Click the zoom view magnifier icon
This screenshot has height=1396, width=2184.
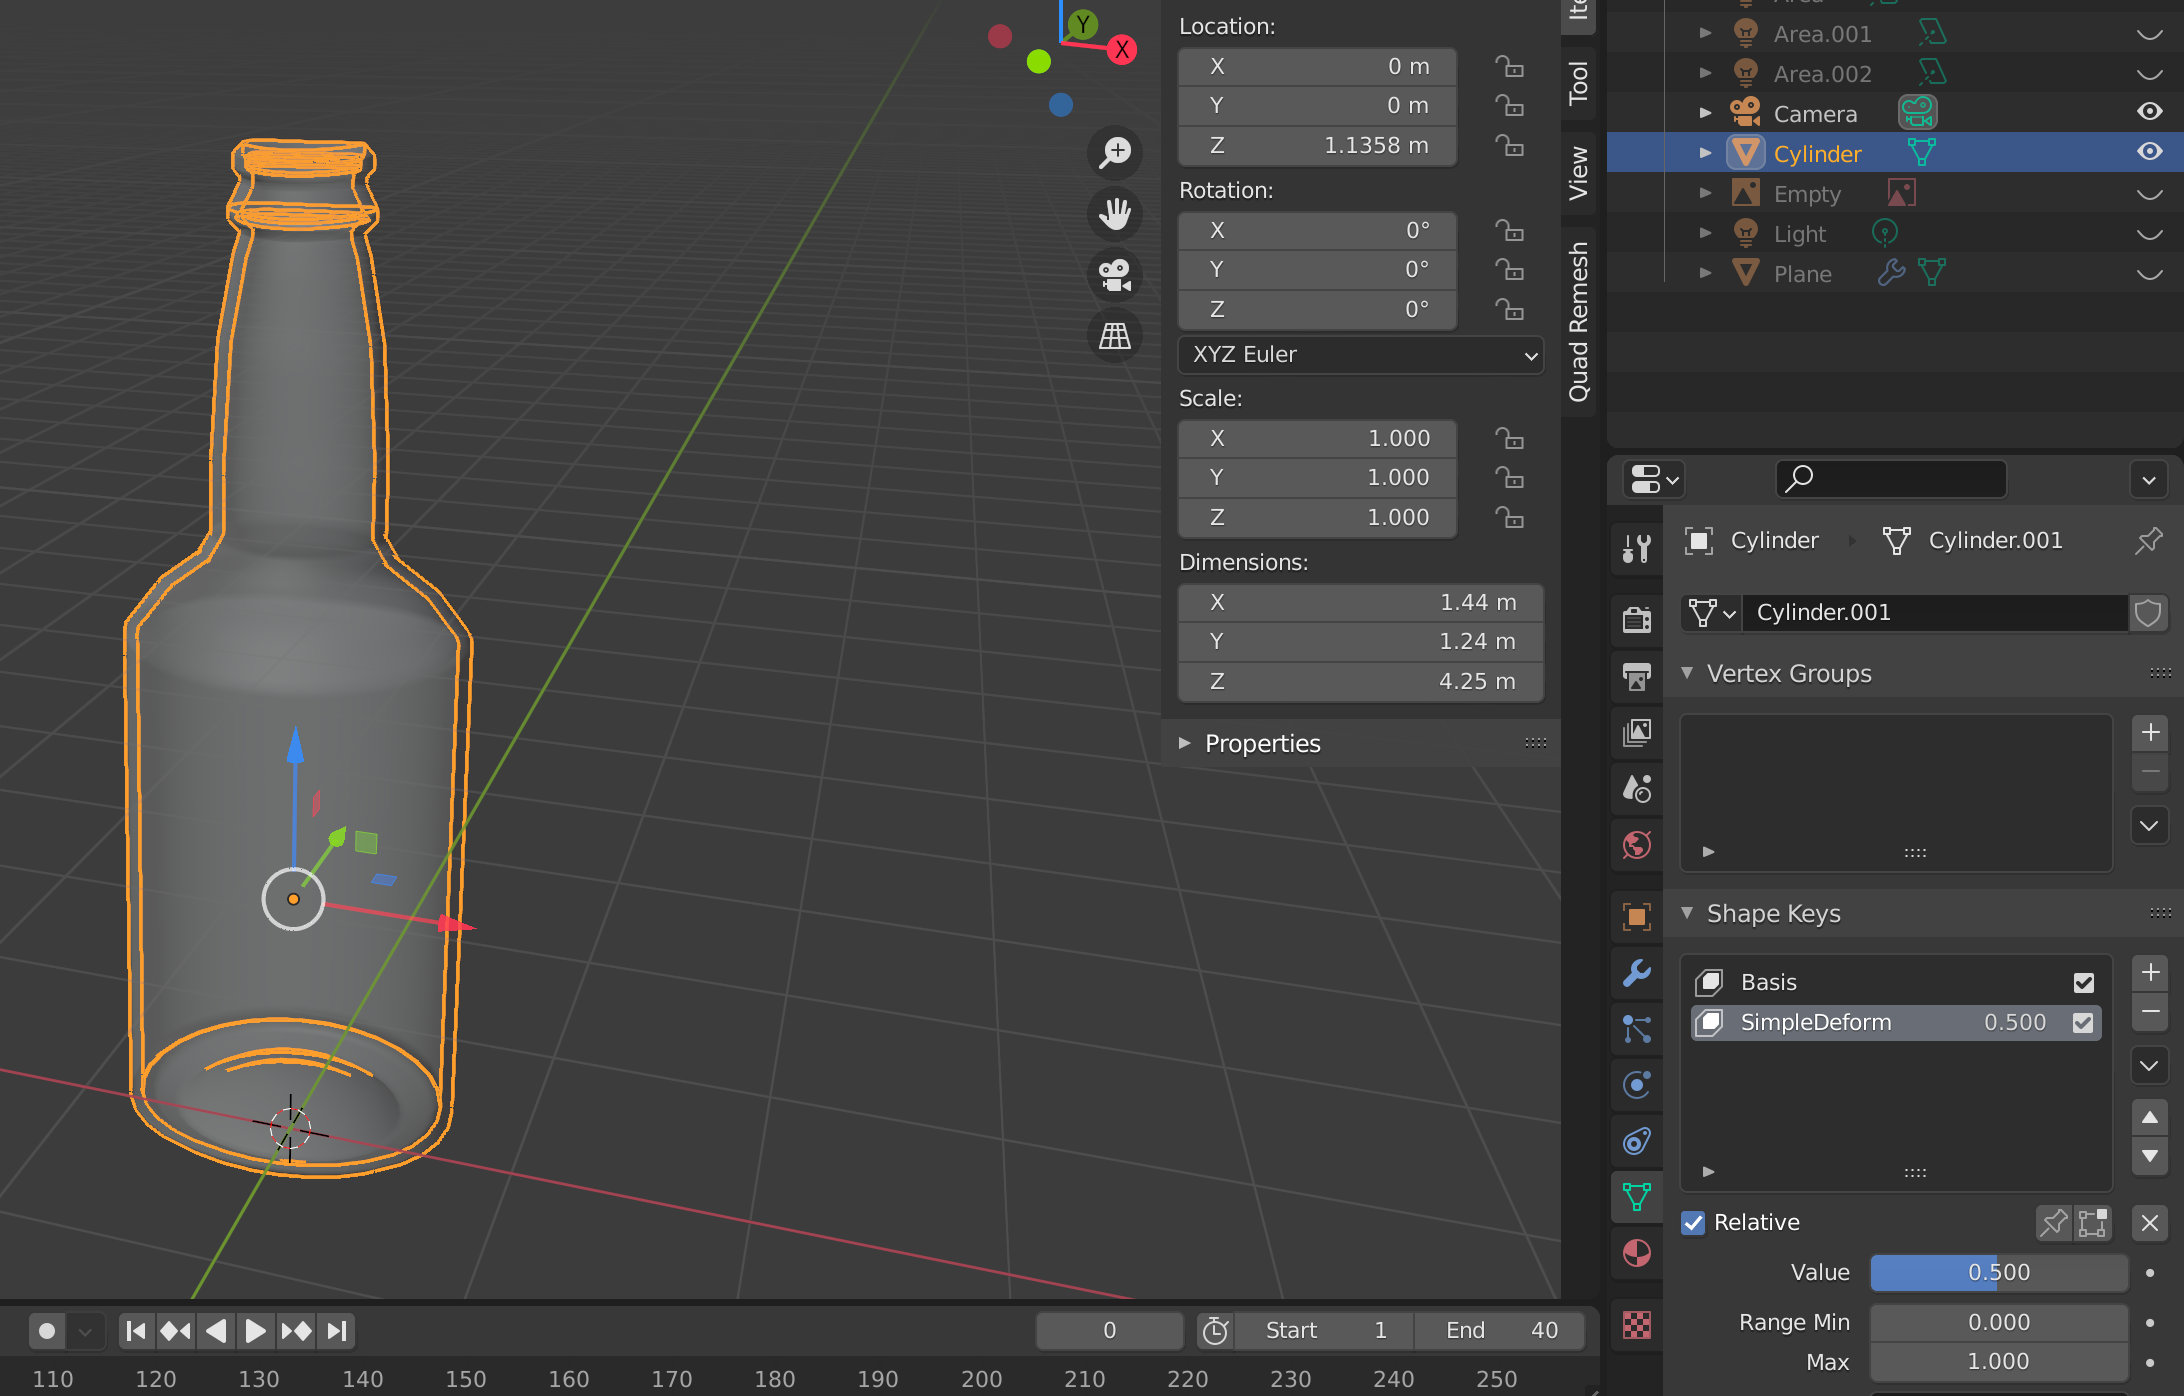click(x=1114, y=152)
